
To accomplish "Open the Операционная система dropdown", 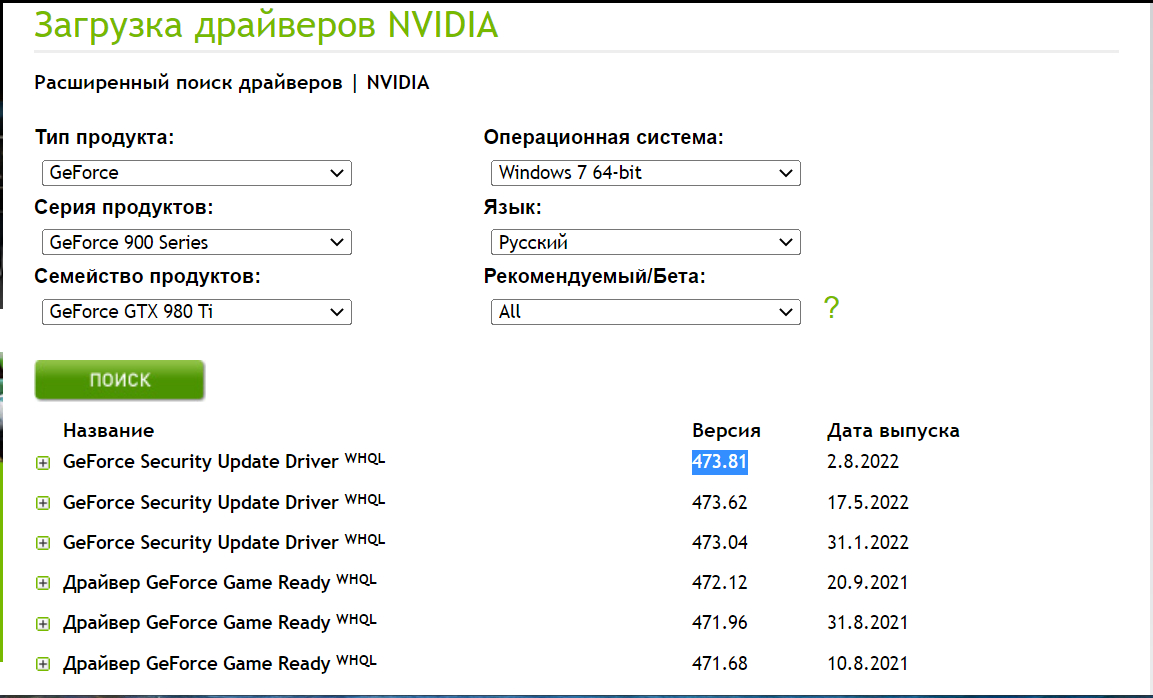I will tap(646, 173).
